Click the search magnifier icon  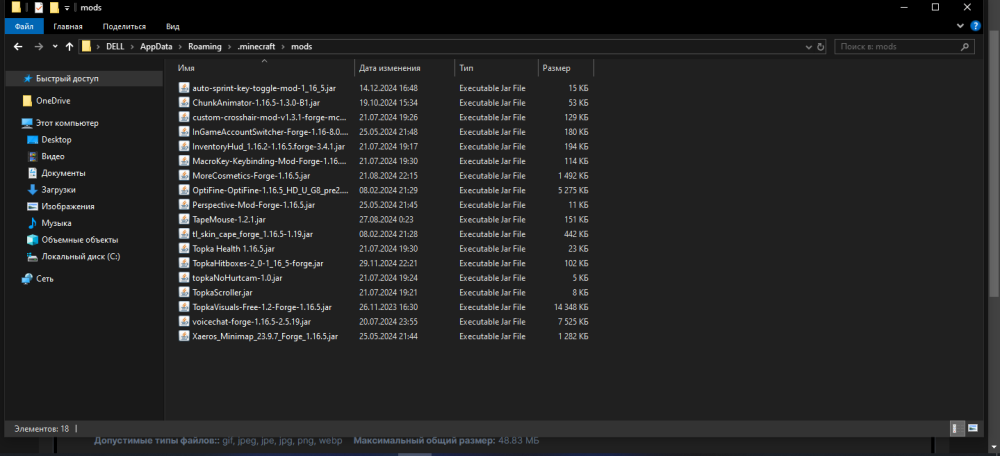[964, 47]
